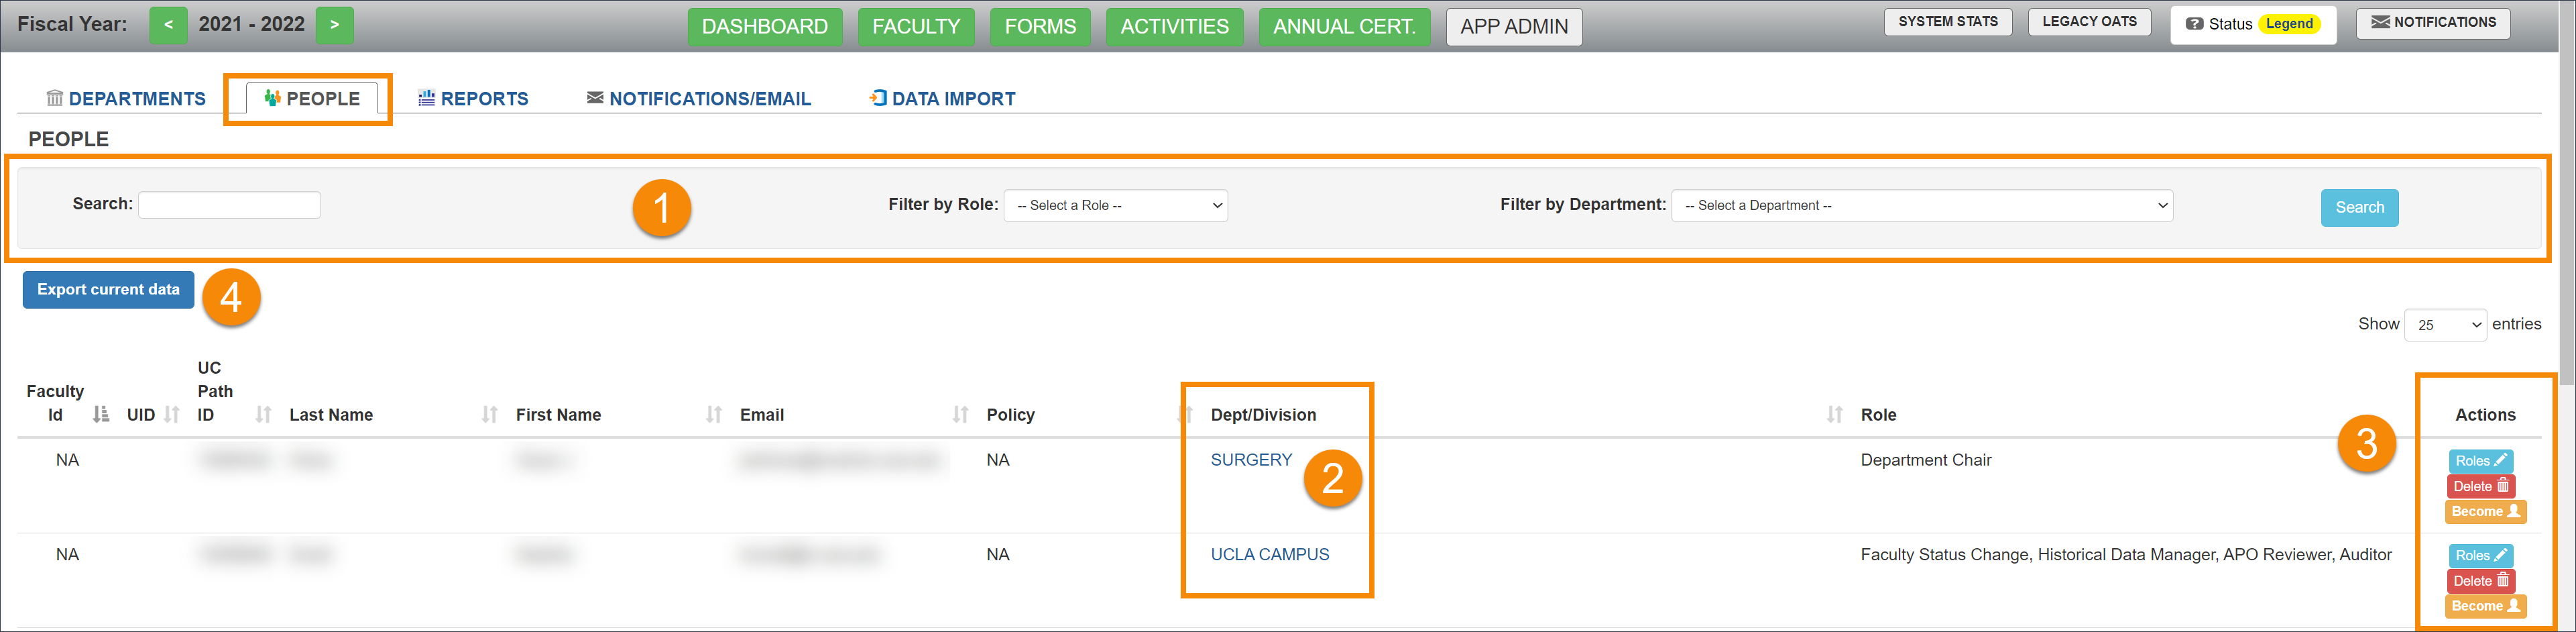This screenshot has height=632, width=2576.
Task: Open the FACULTY menu
Action: point(915,26)
